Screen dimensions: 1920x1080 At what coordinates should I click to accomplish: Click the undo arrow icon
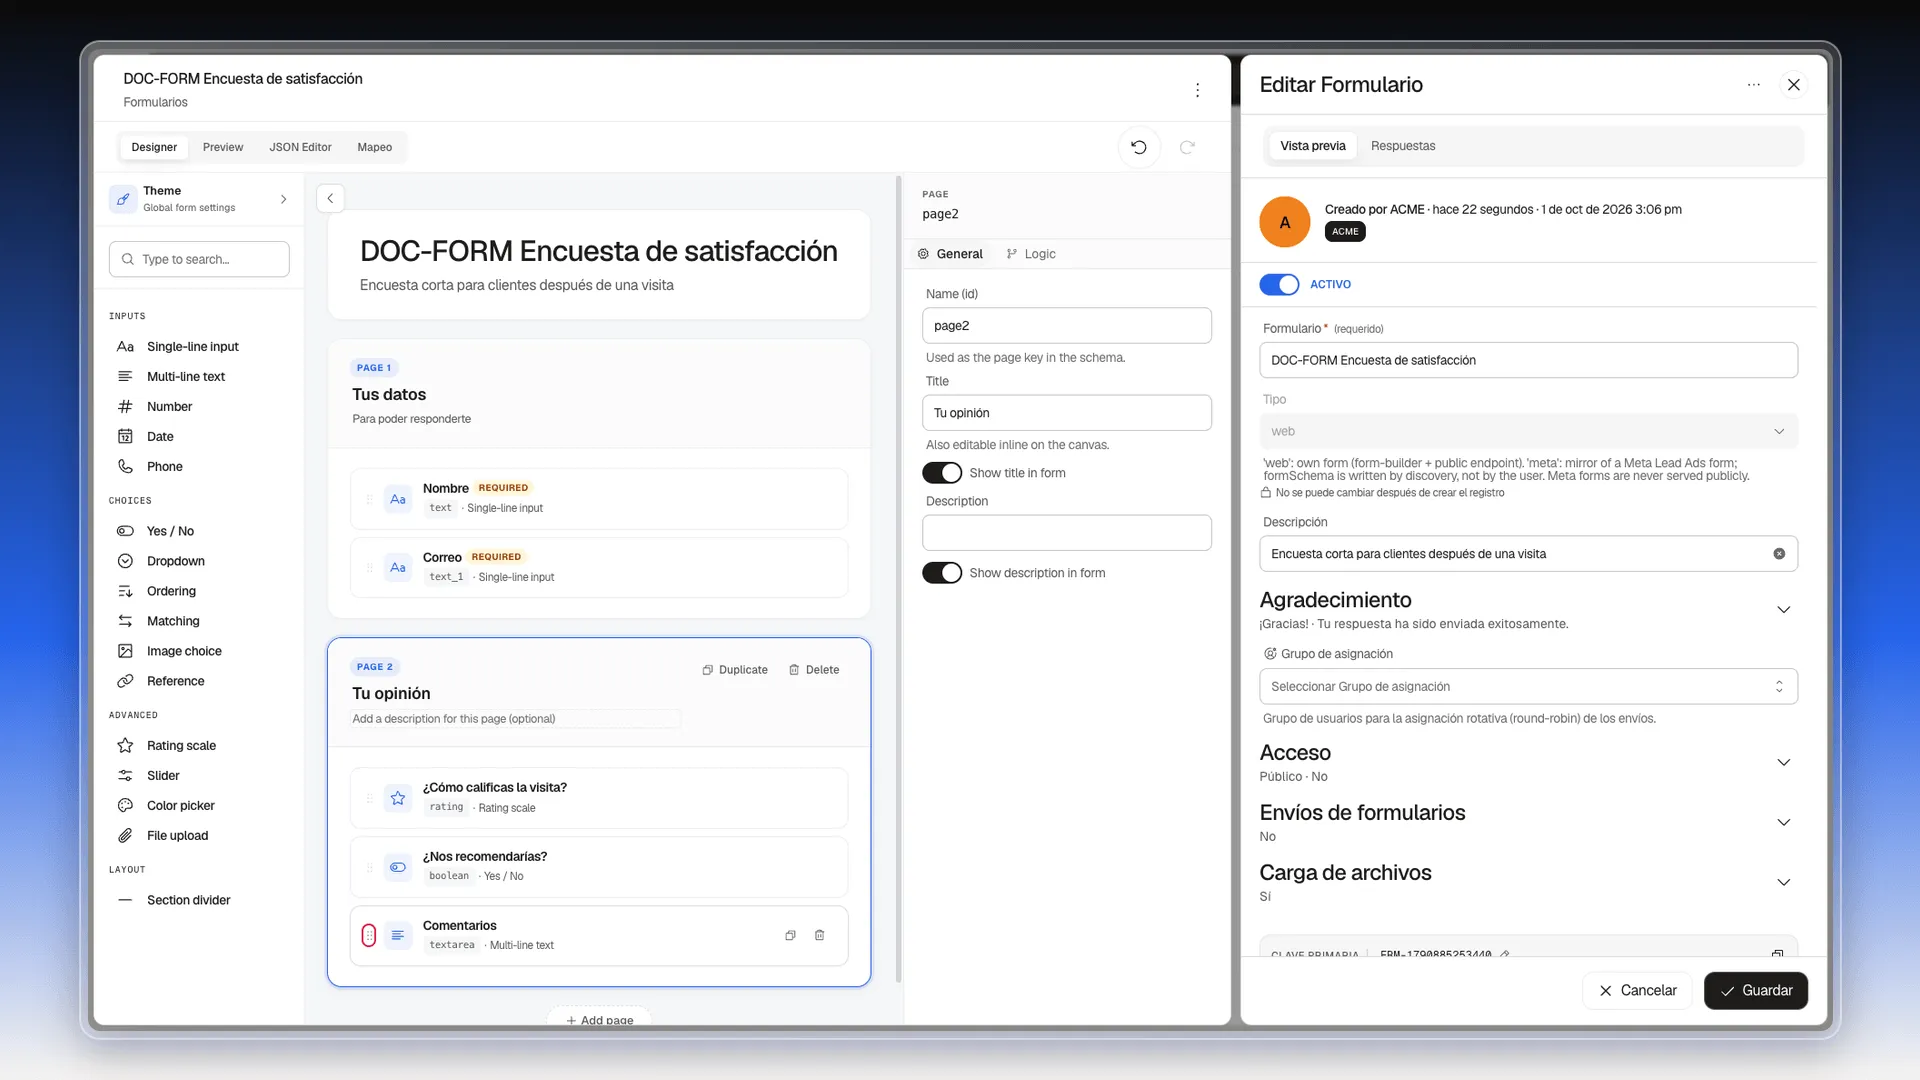pos(1138,147)
